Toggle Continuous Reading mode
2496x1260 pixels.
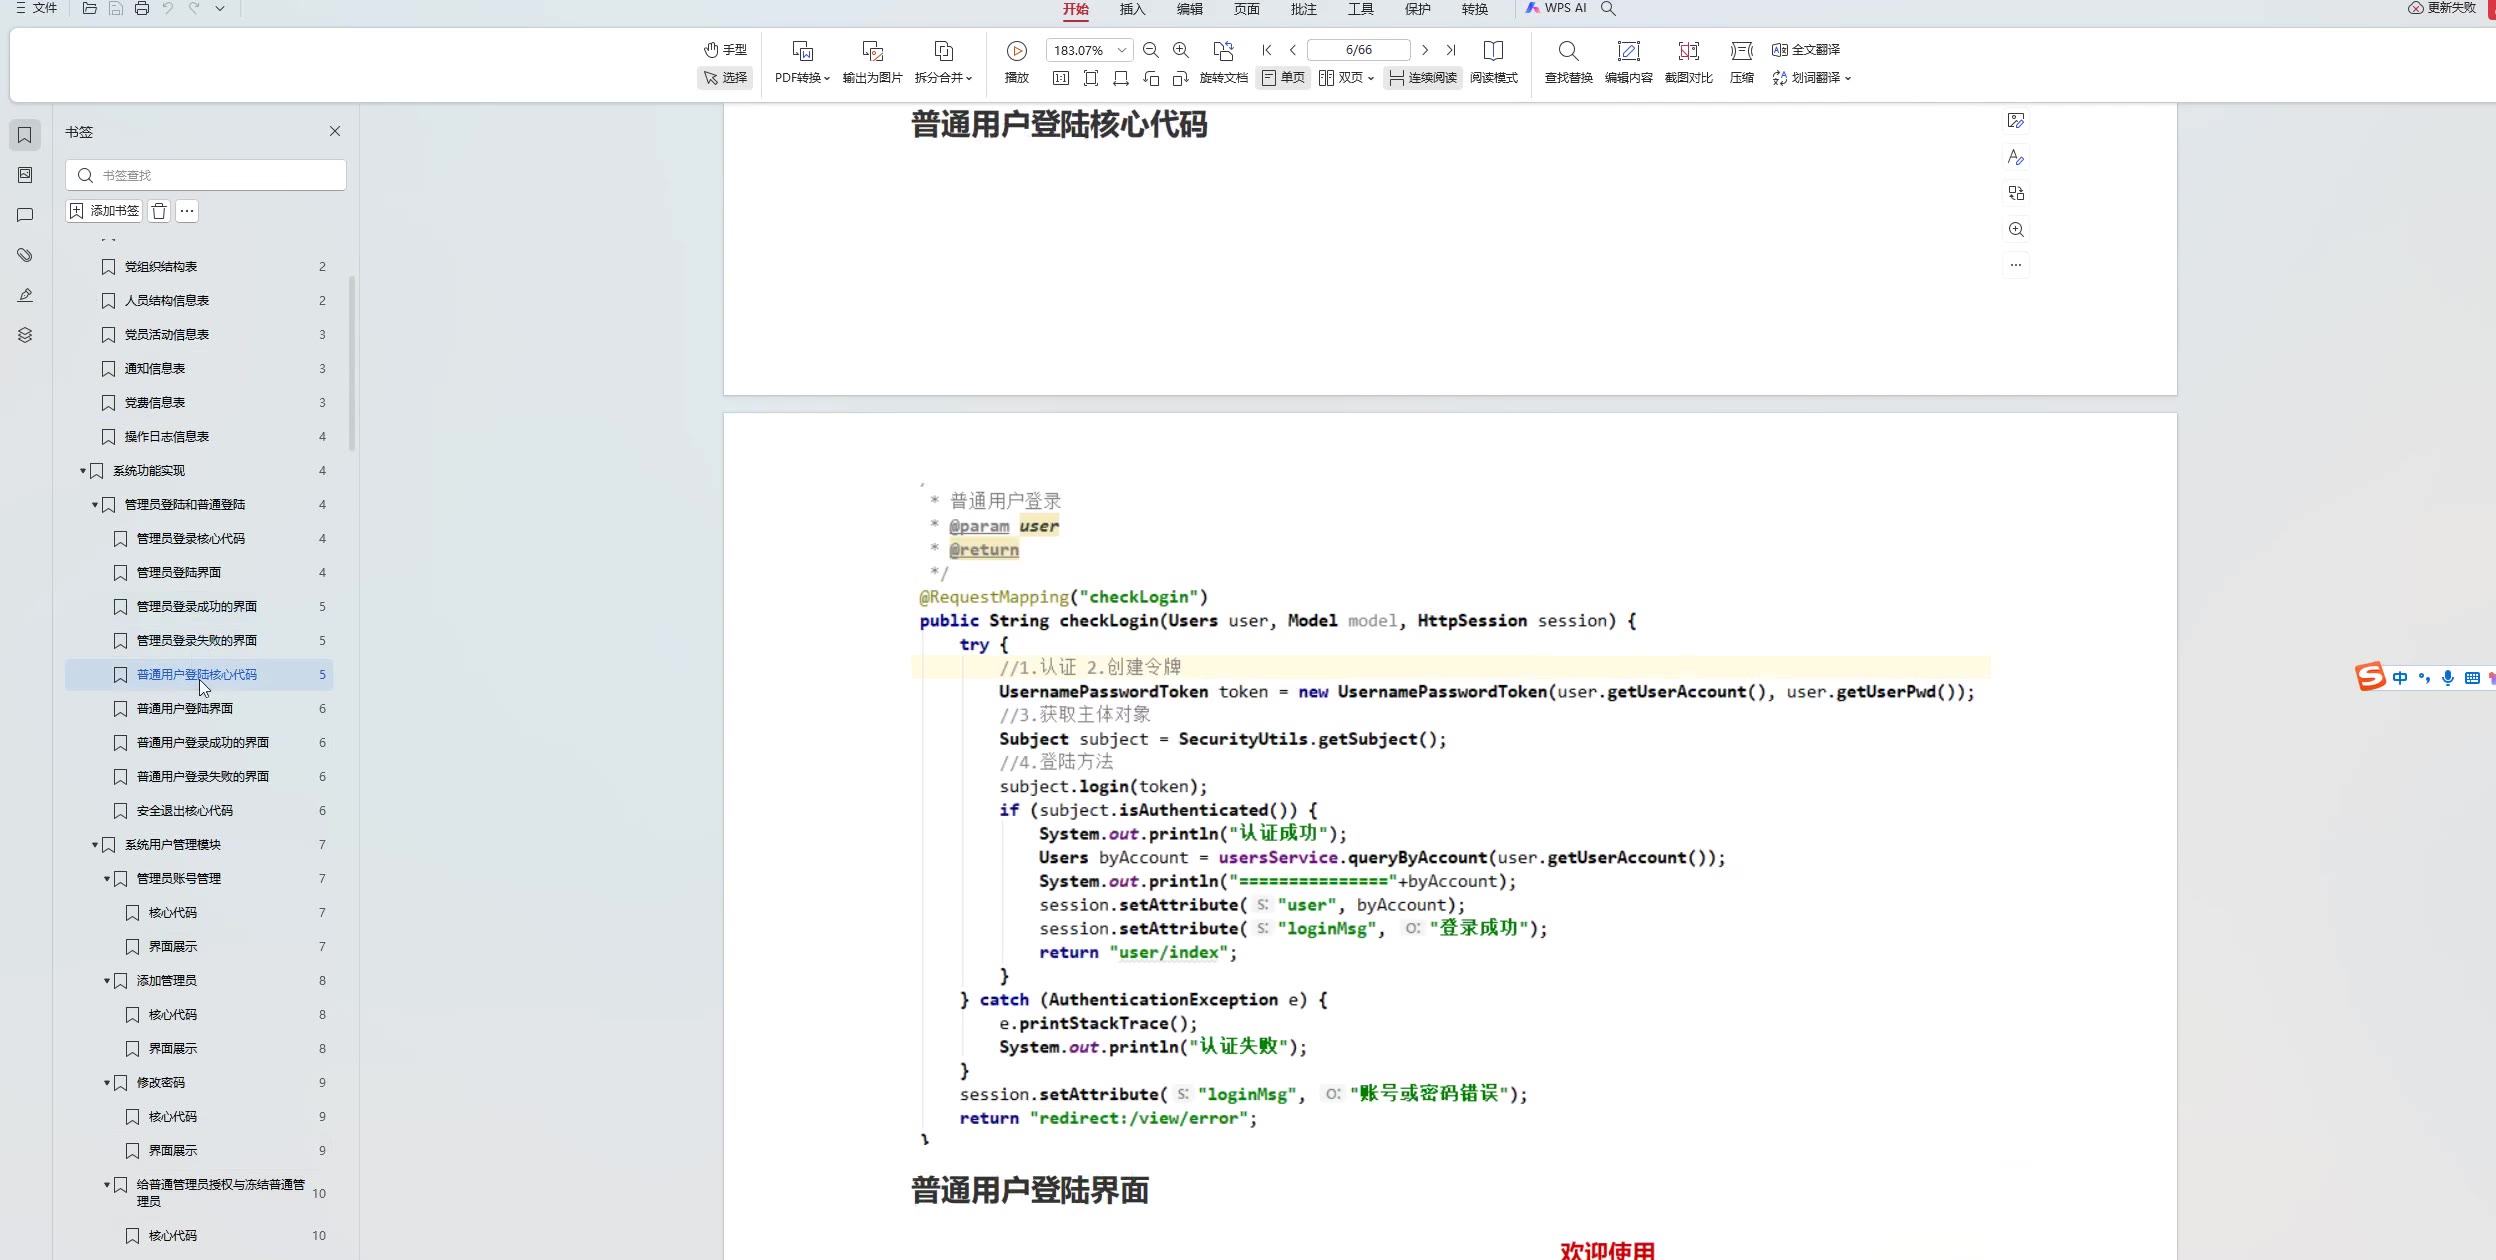1423,78
